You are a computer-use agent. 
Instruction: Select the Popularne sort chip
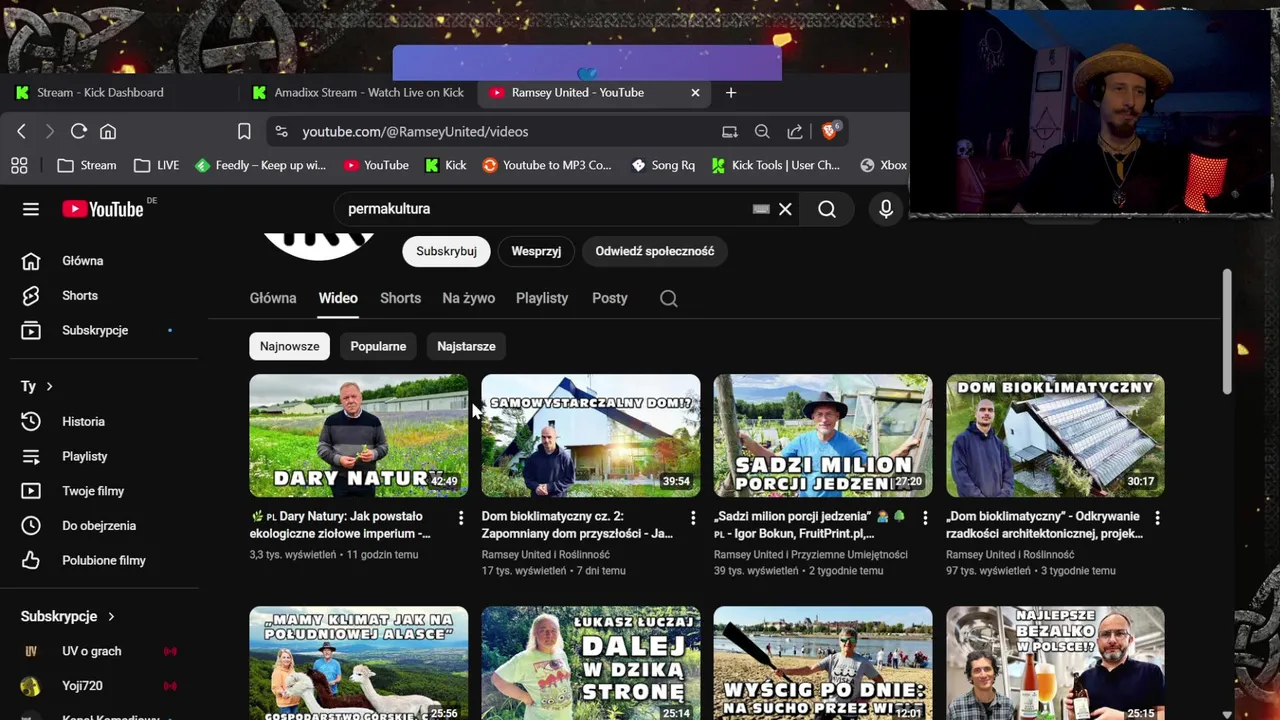[378, 346]
